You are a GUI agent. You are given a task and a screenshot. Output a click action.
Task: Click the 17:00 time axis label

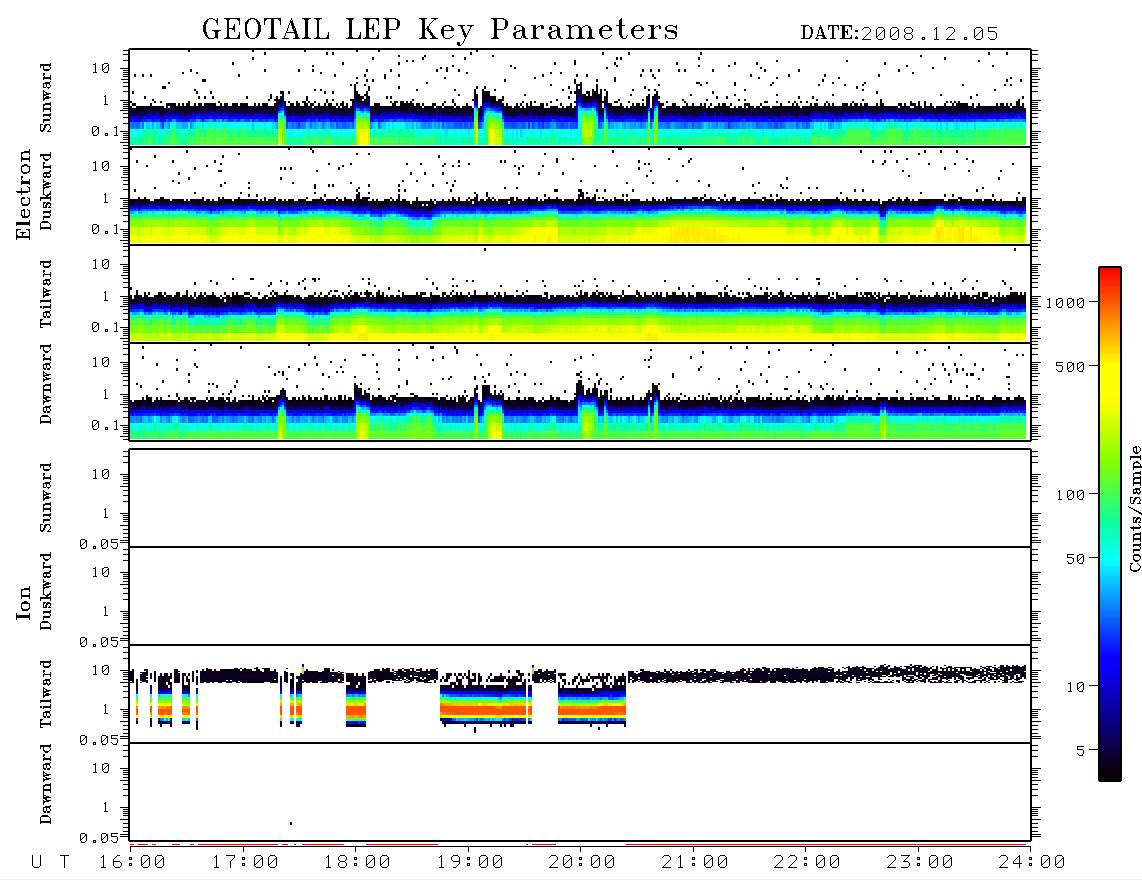(245, 863)
